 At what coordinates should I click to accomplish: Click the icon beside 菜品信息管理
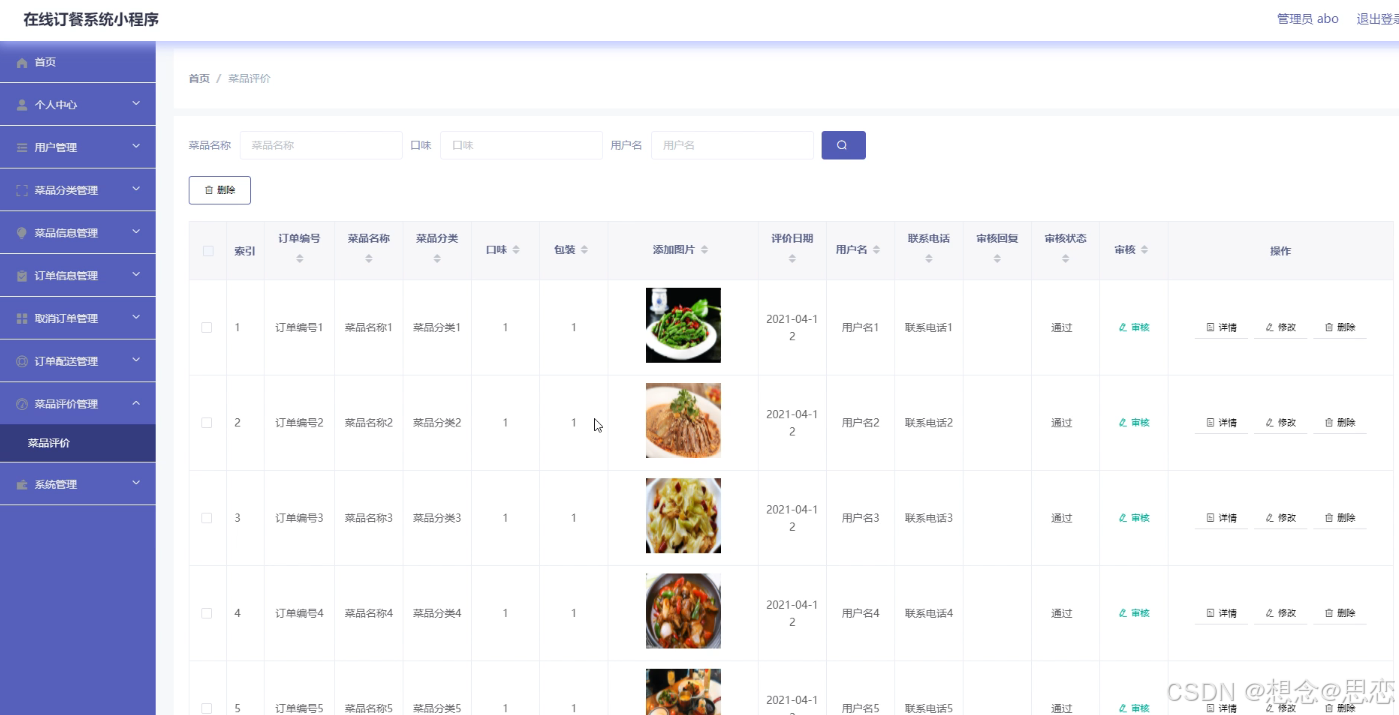pyautogui.click(x=22, y=233)
